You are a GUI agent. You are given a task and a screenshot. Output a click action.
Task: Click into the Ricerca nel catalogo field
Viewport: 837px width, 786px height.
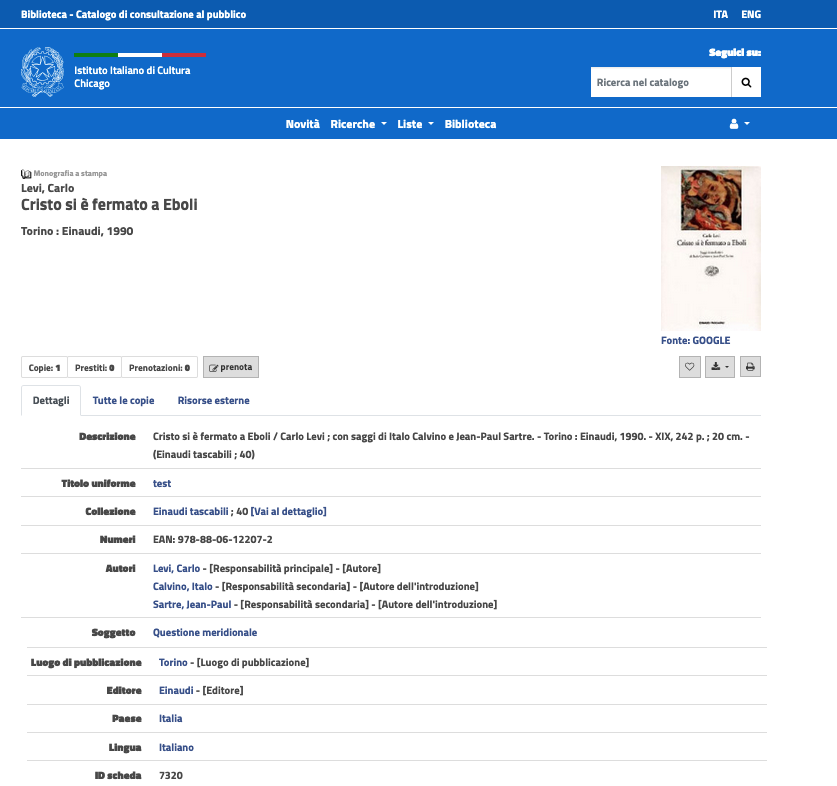pyautogui.click(x=660, y=83)
